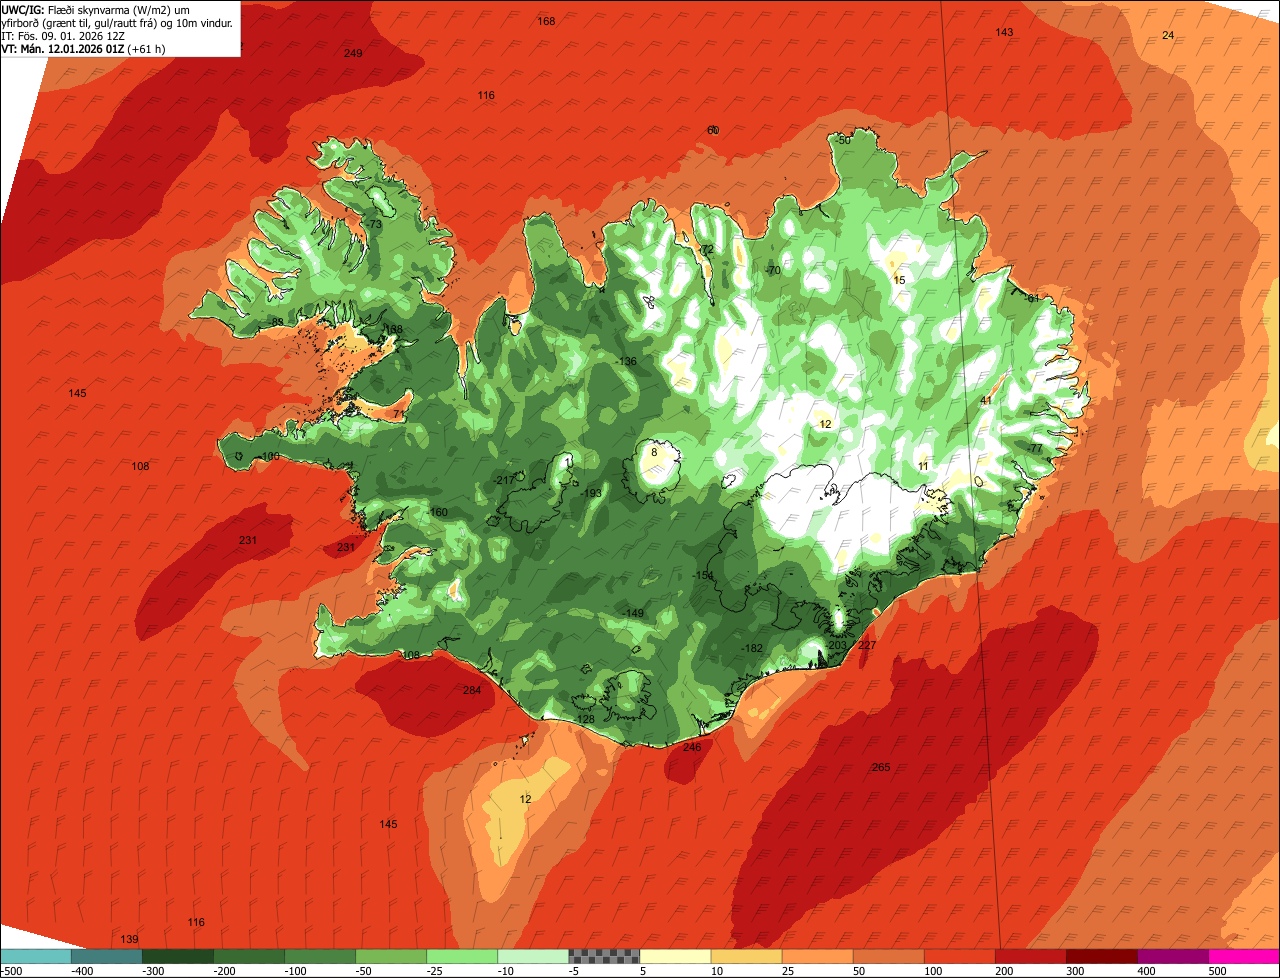Image resolution: width=1280 pixels, height=978 pixels.
Task: Click the forecast offset '(+61 h)'
Action: coord(147,48)
